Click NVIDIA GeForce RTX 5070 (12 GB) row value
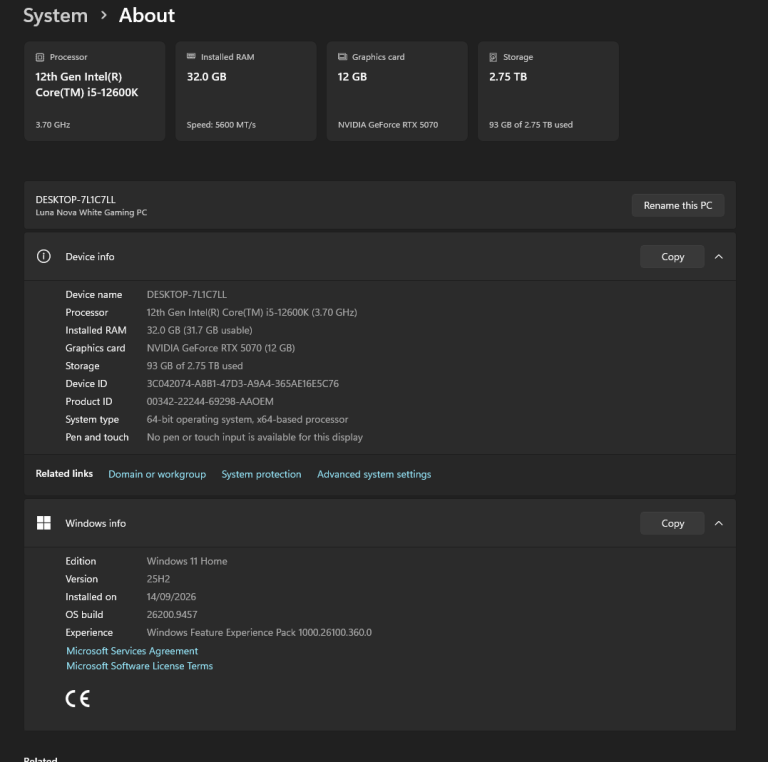This screenshot has height=762, width=768. coord(221,348)
